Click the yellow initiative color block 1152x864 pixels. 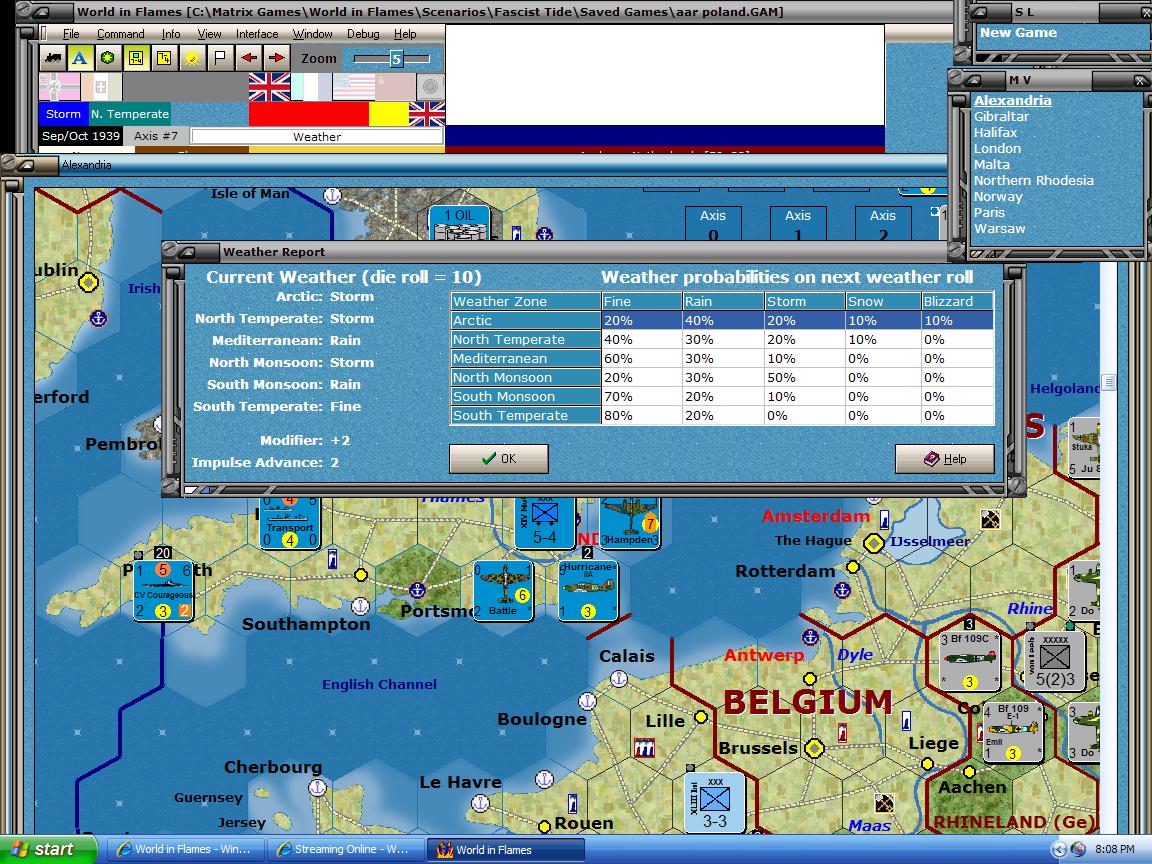[389, 114]
